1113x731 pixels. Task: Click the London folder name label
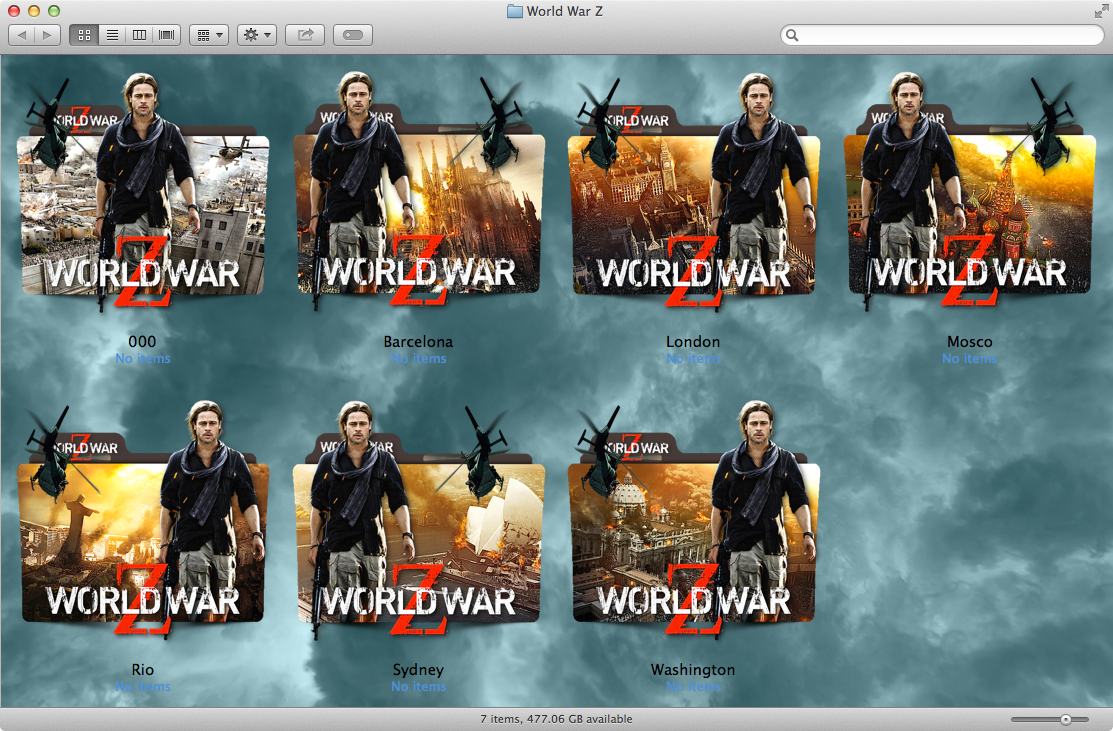point(693,341)
